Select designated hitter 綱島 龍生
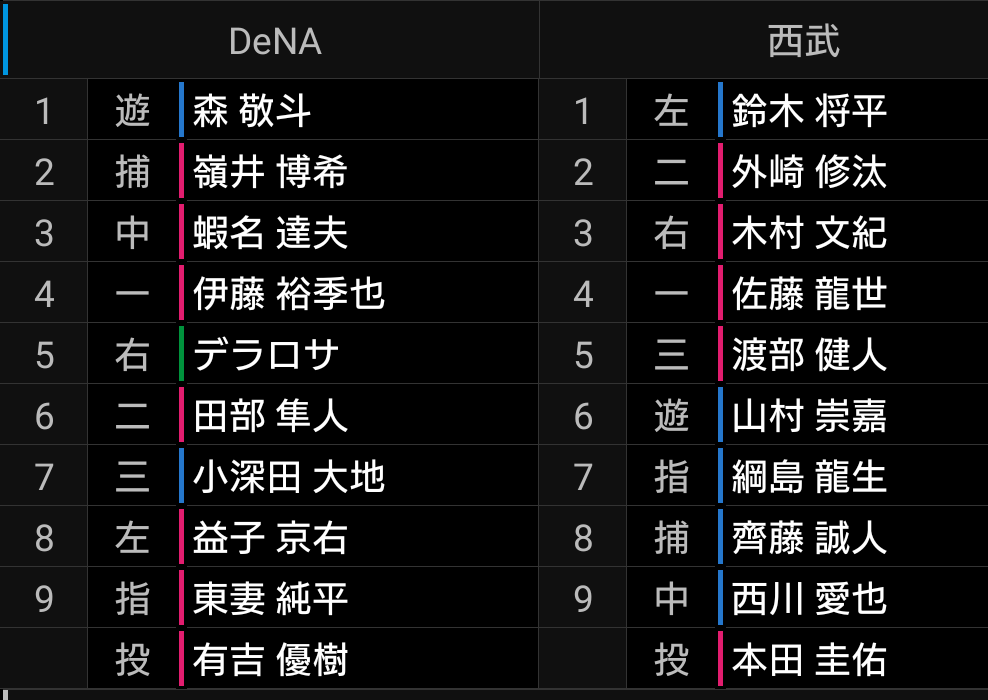Screen dimensions: 988x700 click(x=809, y=477)
